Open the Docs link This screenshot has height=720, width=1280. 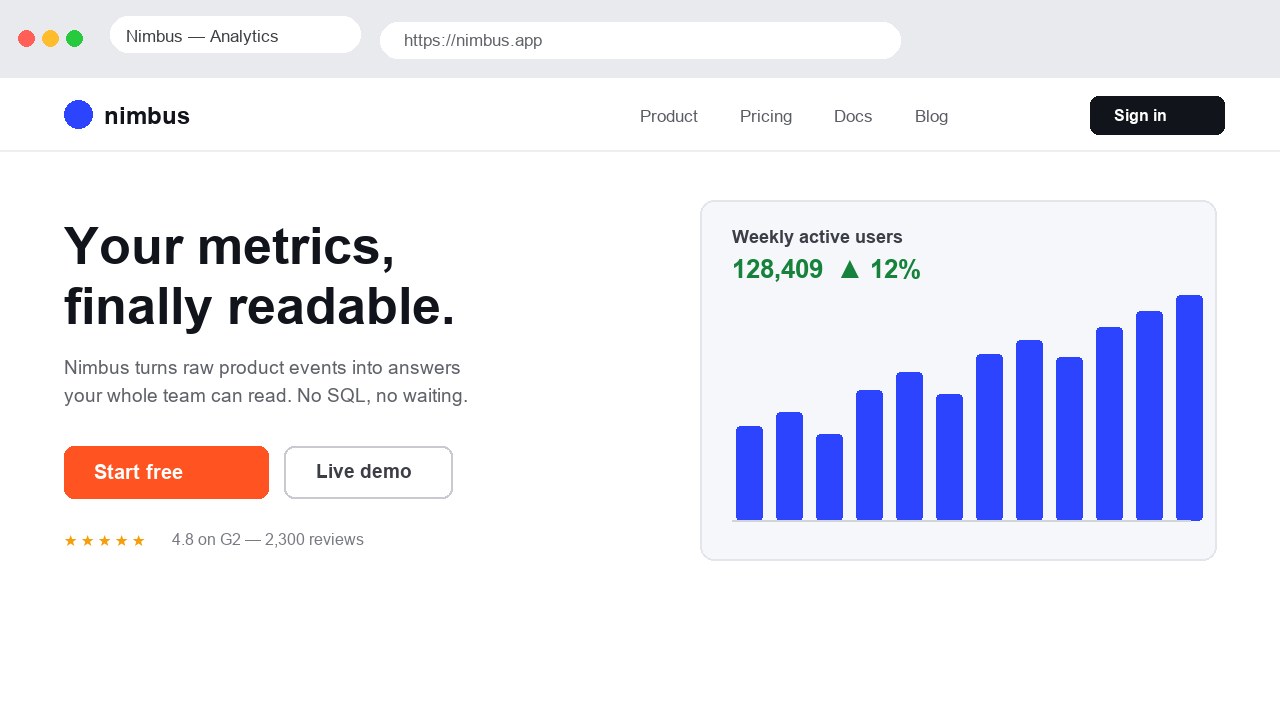pyautogui.click(x=853, y=116)
